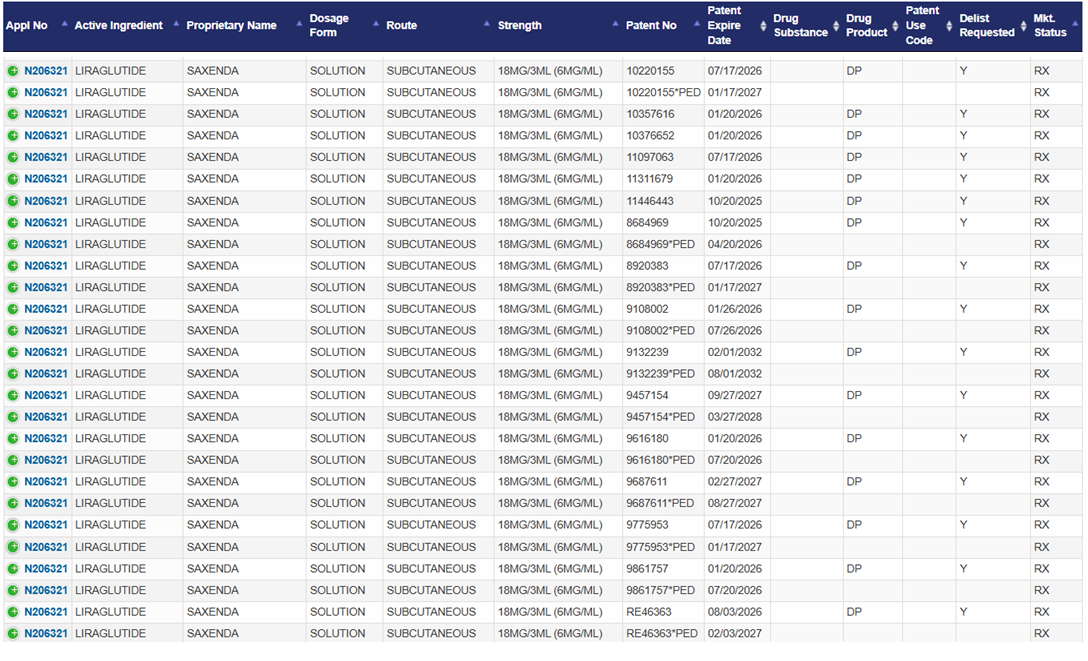The height and width of the screenshot is (661, 1088).
Task: Click green plus icon beside patent 11311679 row
Action: coord(13,179)
